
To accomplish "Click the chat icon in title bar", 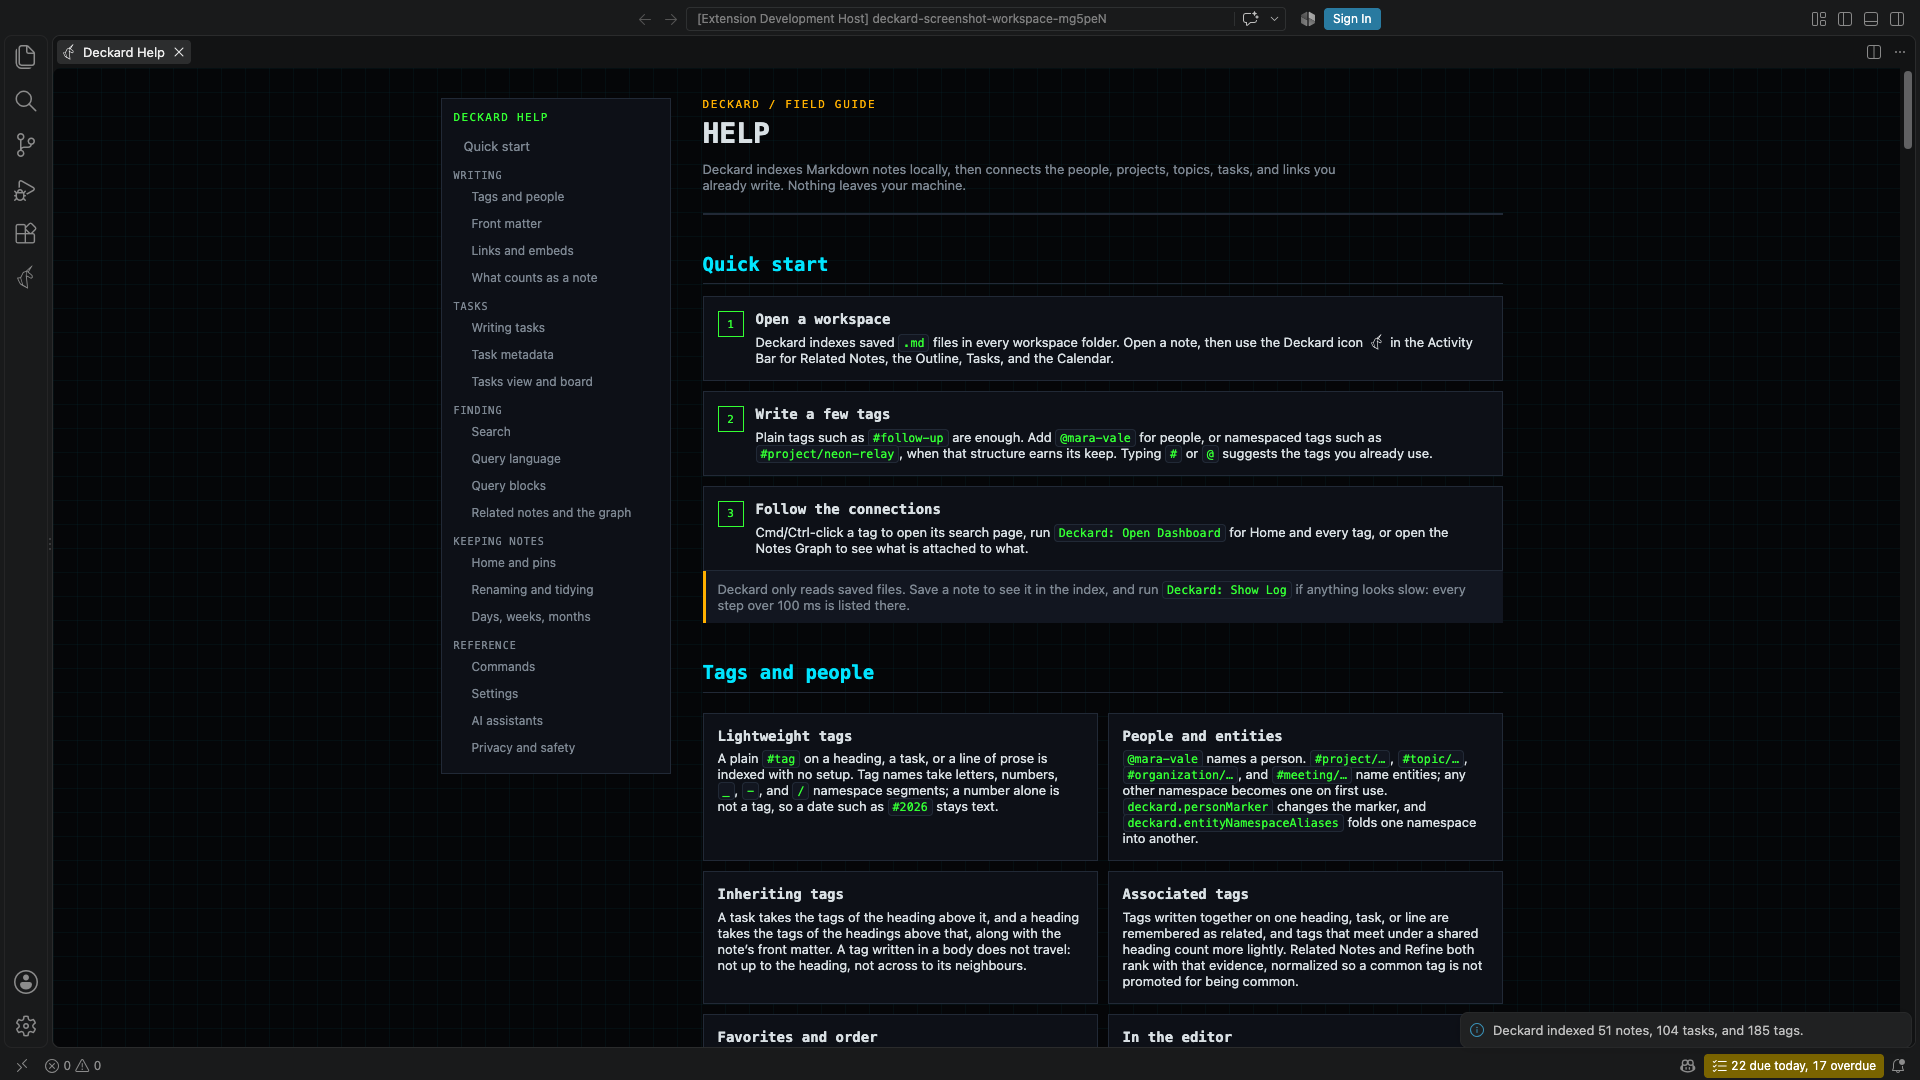I will 1250,19.
